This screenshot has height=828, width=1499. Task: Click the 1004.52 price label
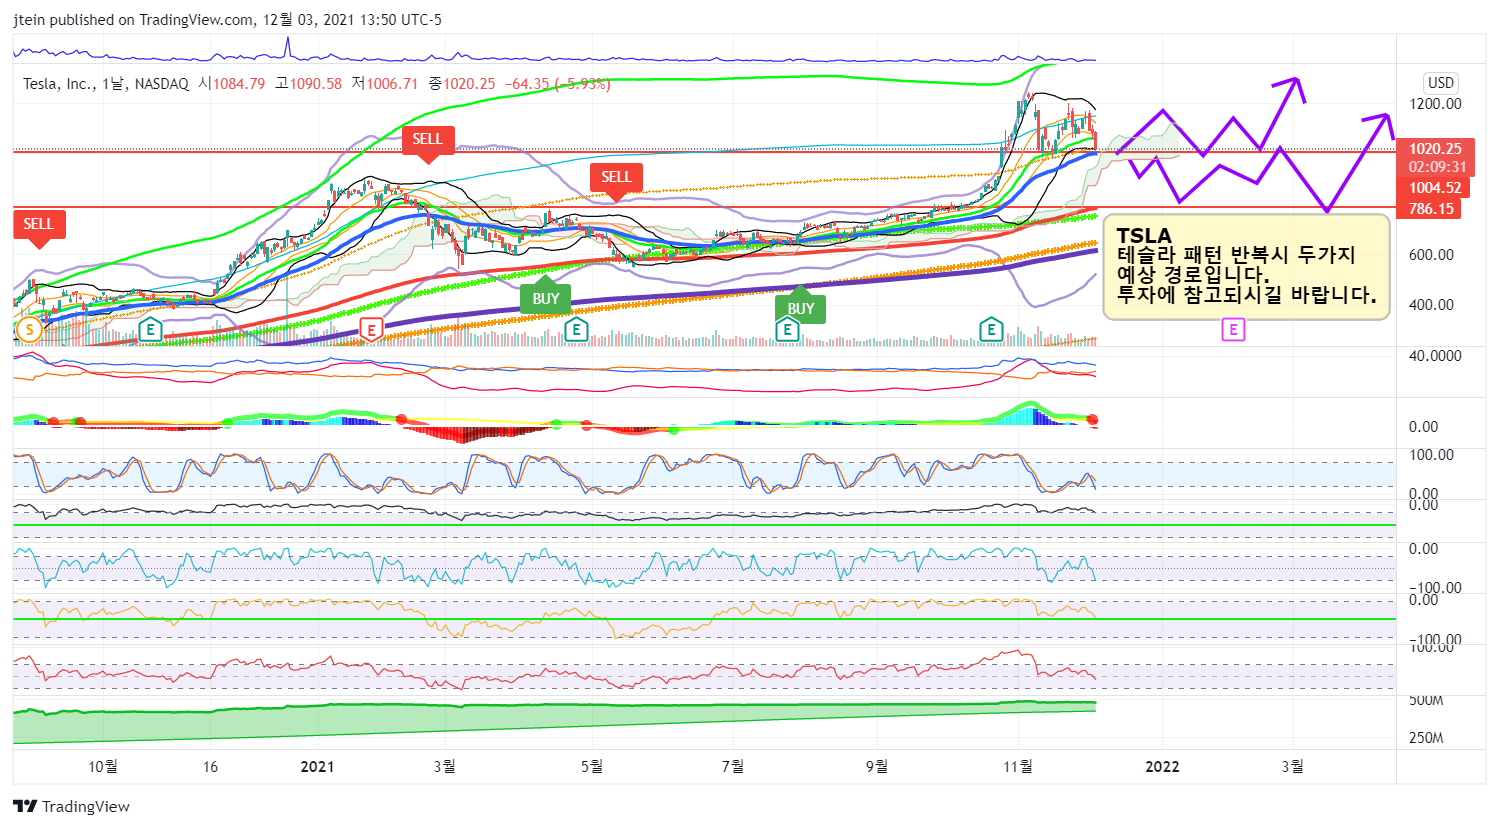tap(1433, 188)
